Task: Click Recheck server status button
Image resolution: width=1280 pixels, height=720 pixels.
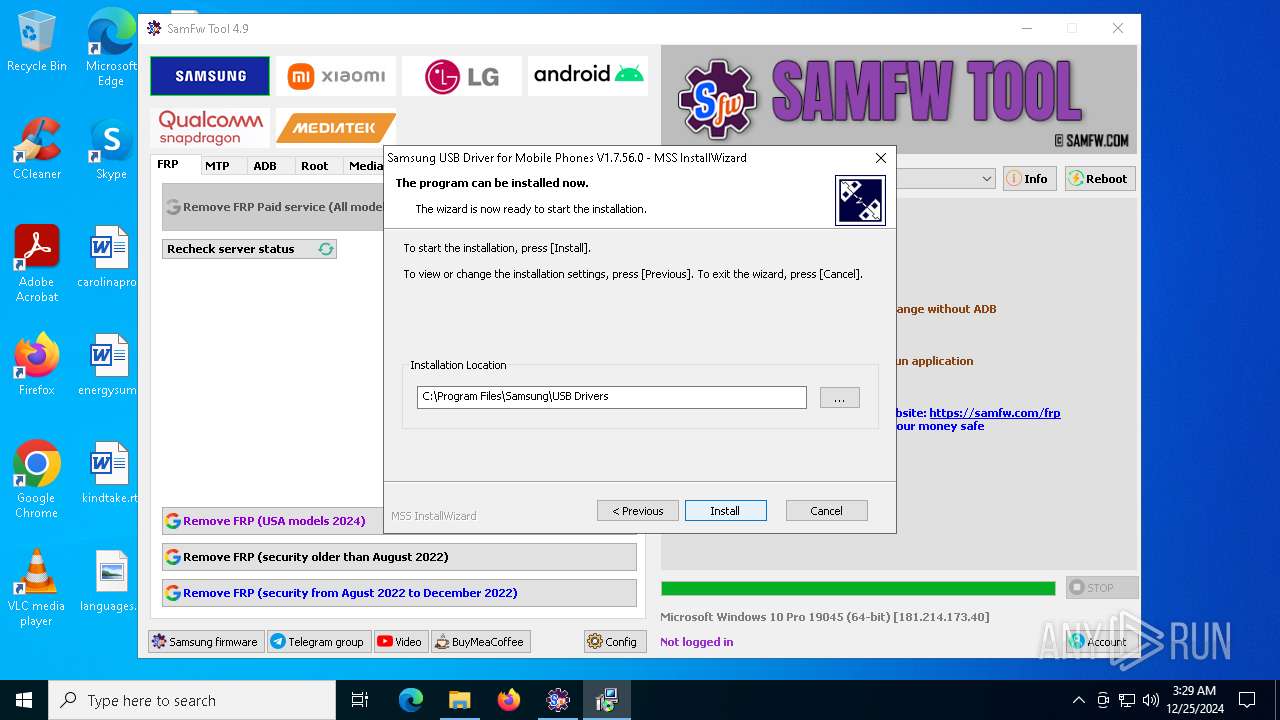Action: pos(249,249)
